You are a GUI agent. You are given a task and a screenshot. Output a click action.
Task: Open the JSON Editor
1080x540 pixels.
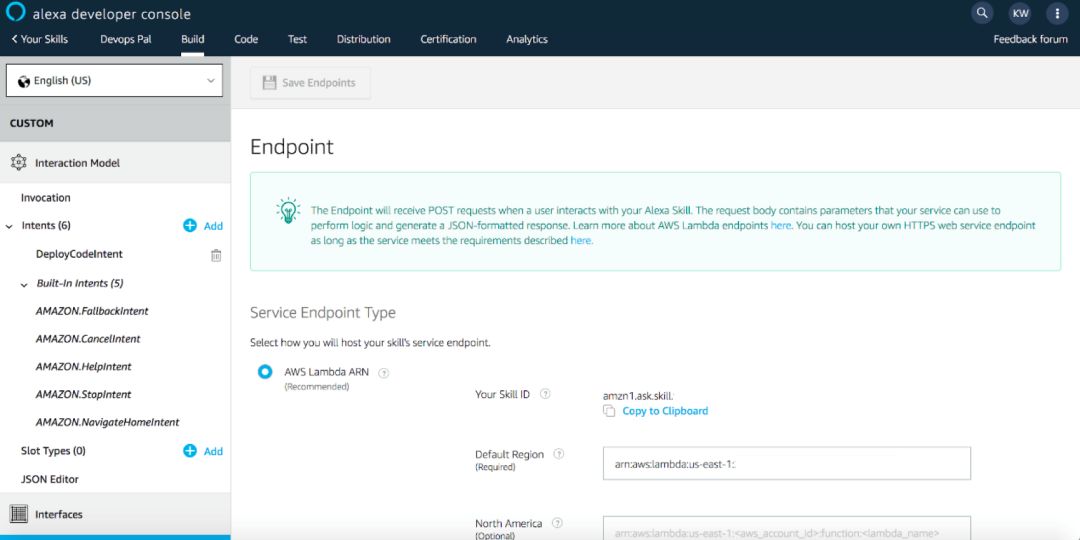(x=50, y=479)
